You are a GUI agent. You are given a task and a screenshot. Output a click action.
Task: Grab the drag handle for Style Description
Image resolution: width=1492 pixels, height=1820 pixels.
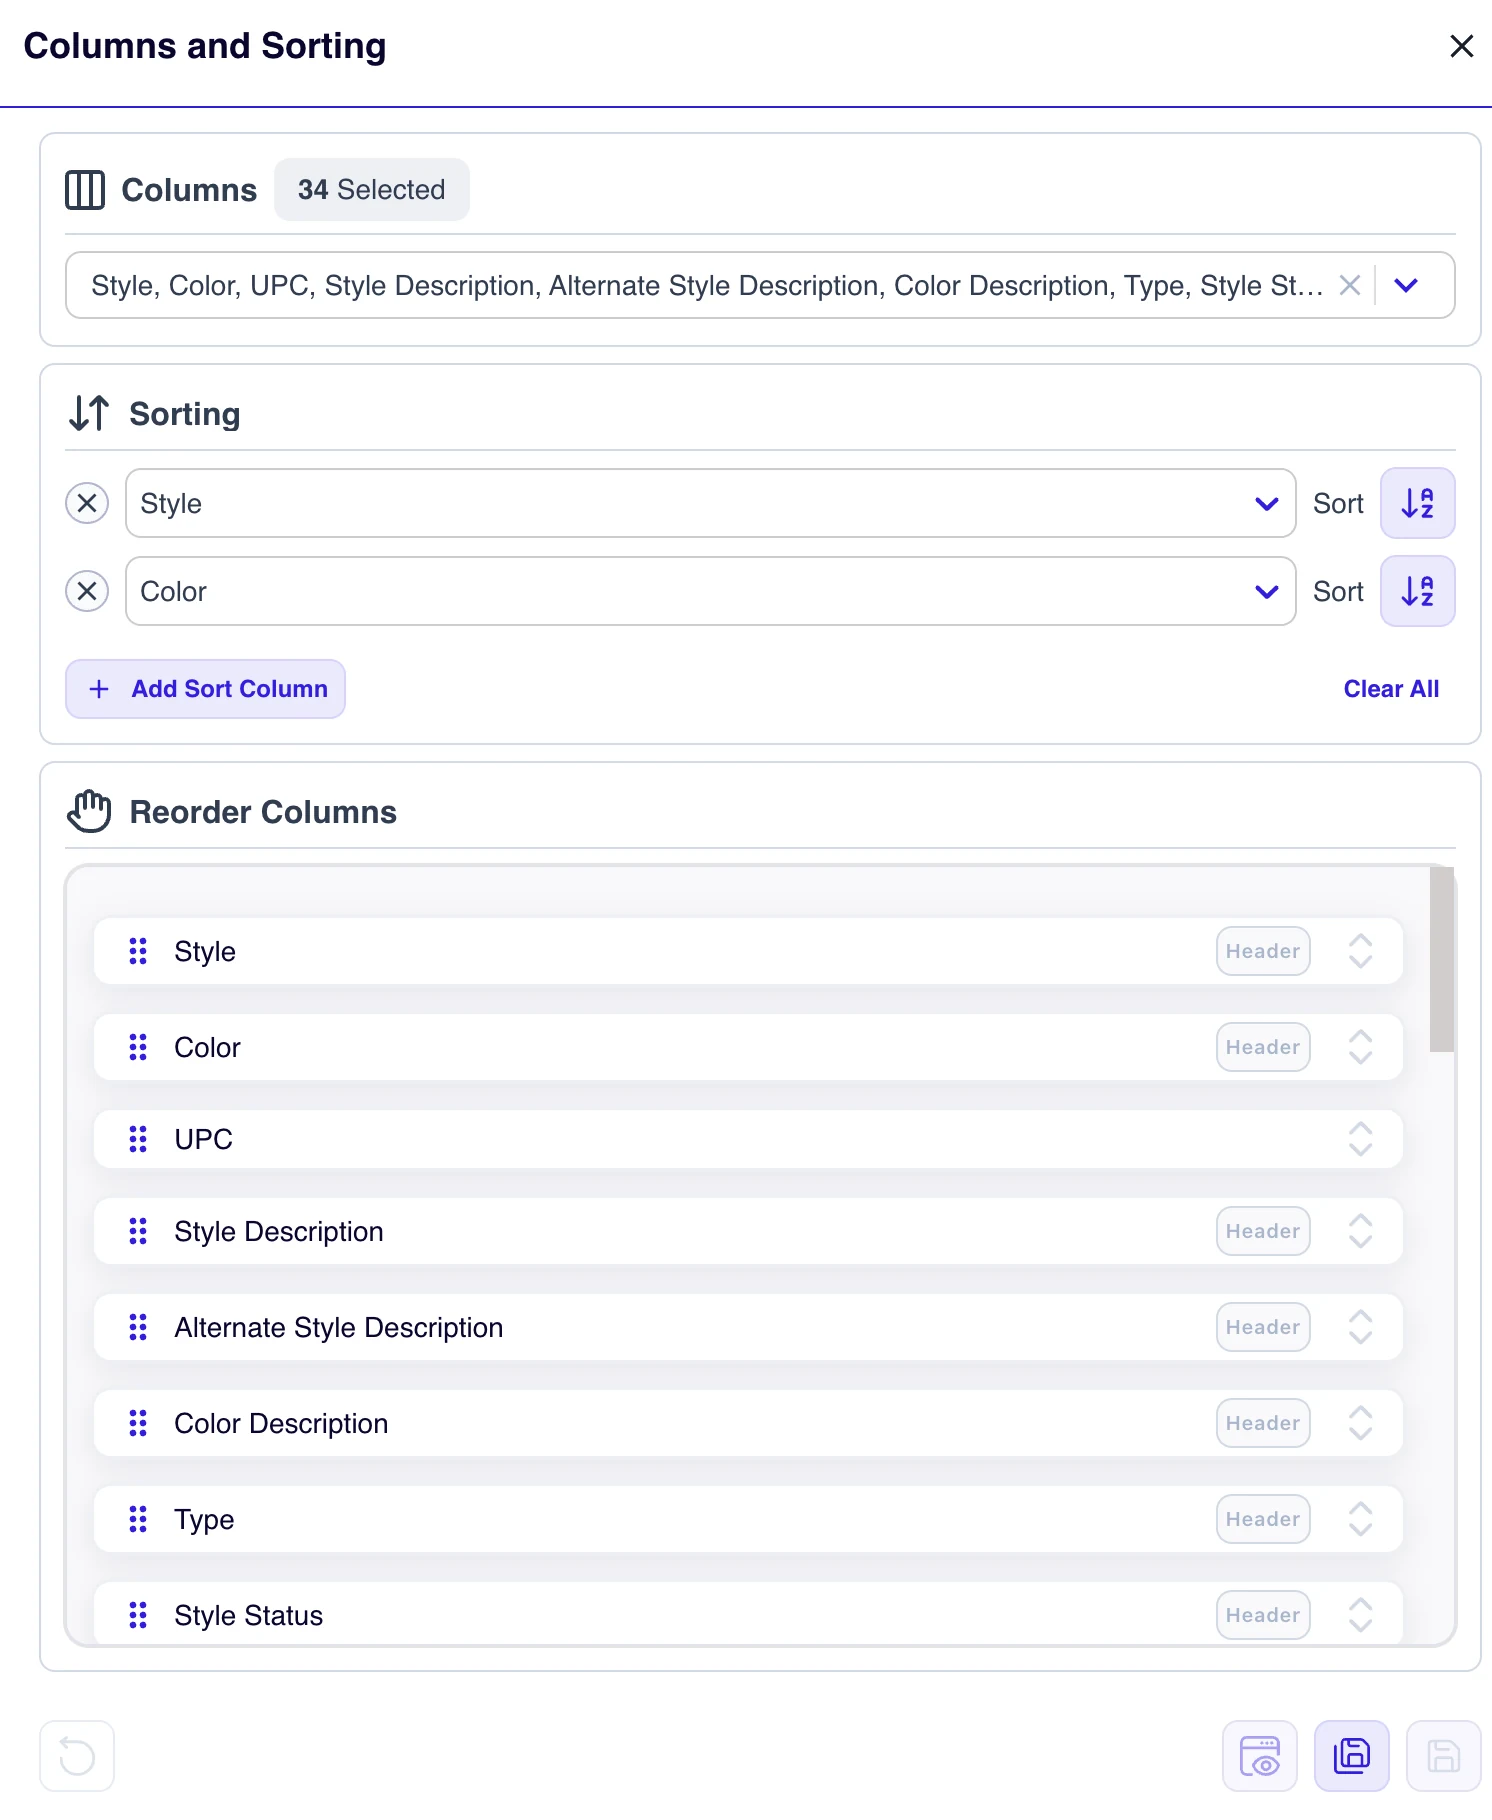point(138,1231)
